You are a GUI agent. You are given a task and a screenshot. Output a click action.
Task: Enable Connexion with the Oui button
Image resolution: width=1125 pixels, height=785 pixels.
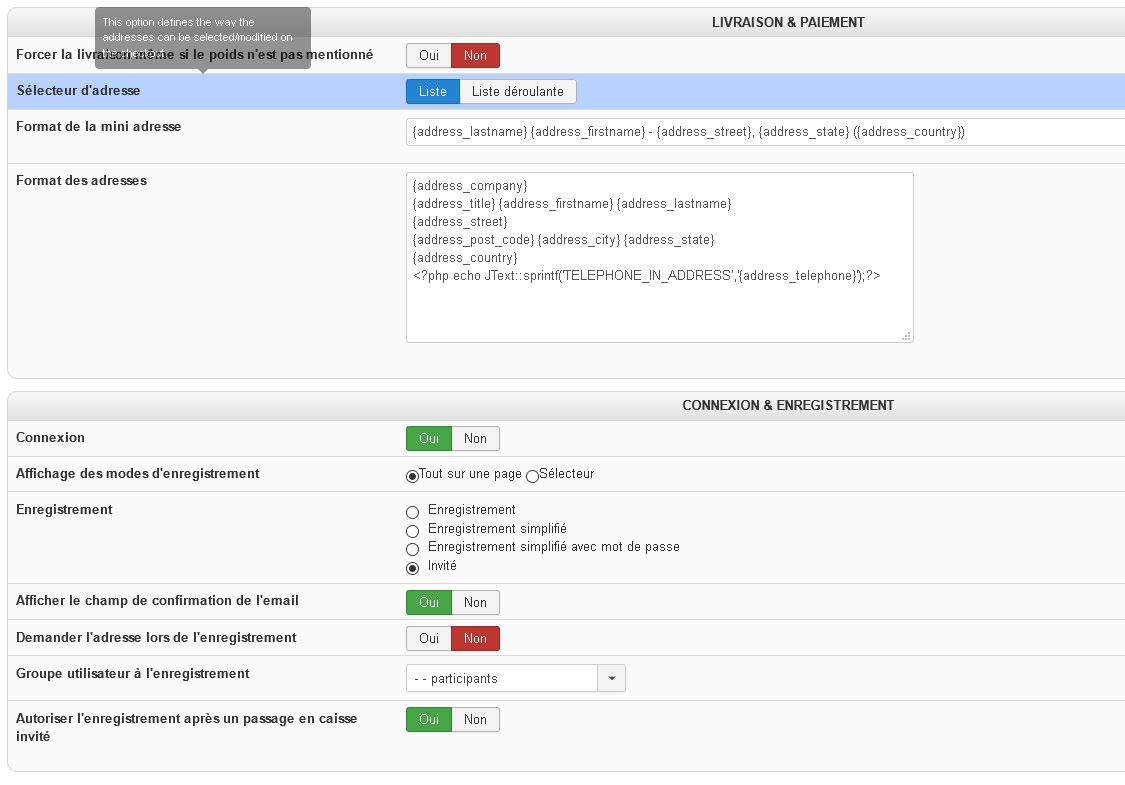[429, 439]
